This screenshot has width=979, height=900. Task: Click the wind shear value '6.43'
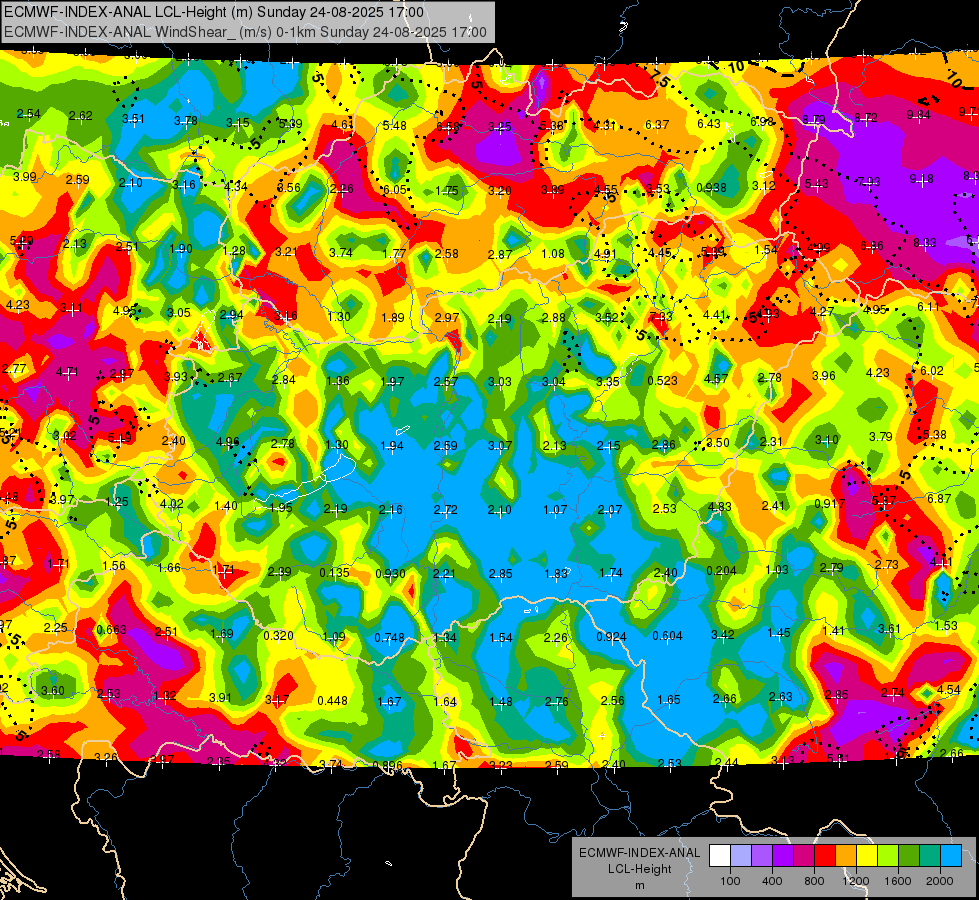pos(709,124)
